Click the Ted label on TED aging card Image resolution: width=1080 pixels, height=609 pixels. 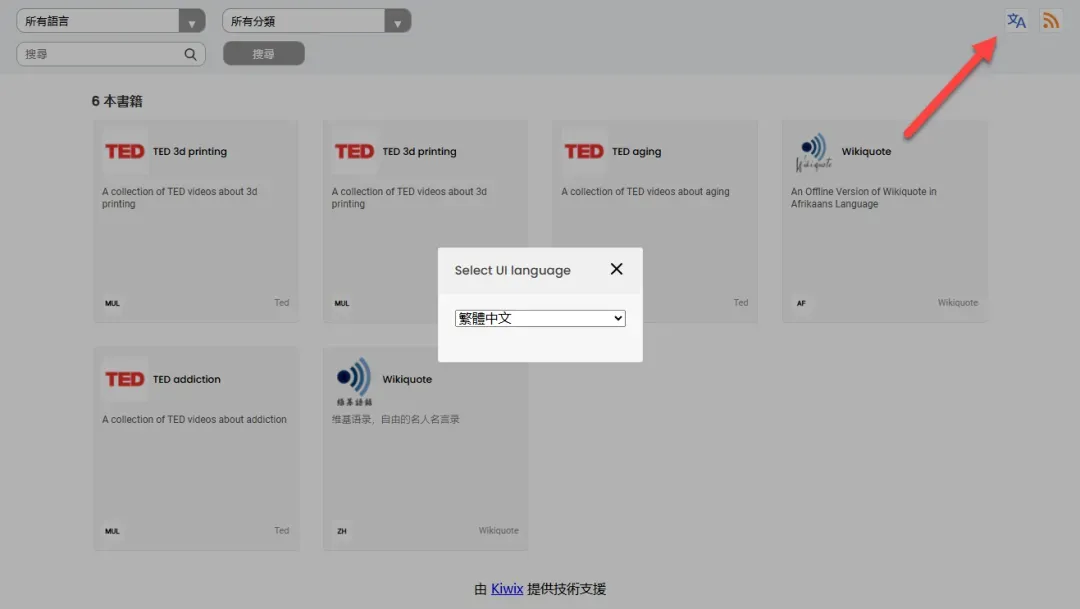(x=740, y=303)
